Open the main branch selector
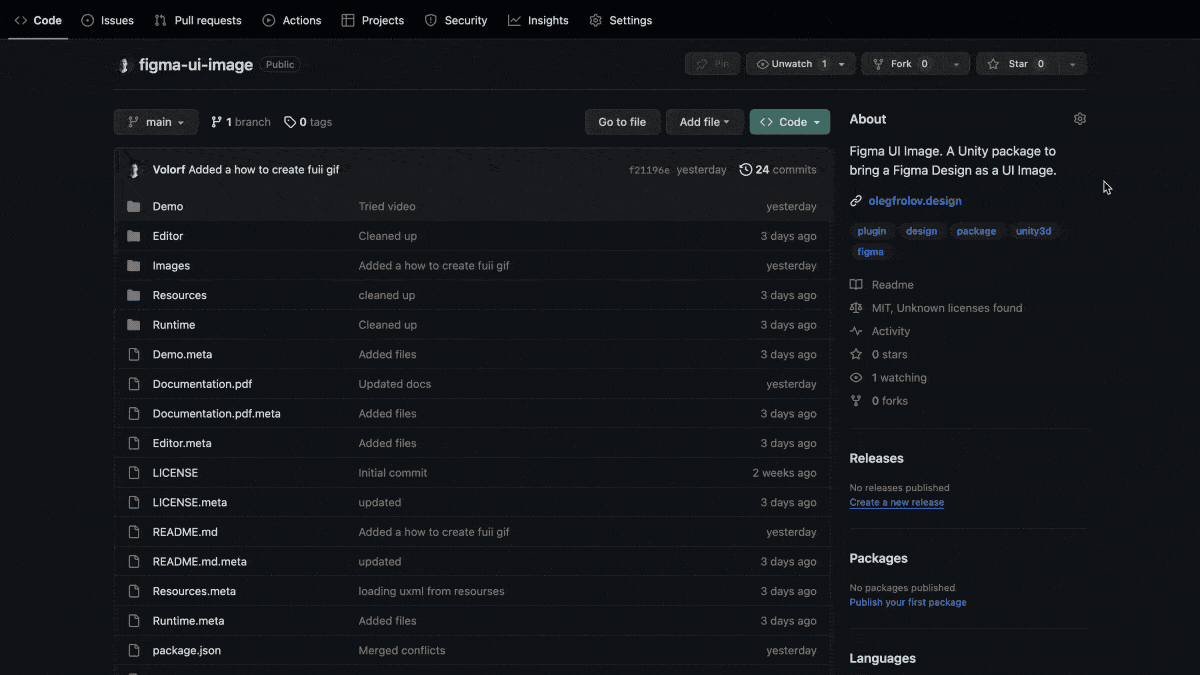This screenshot has width=1200, height=675. 156,122
